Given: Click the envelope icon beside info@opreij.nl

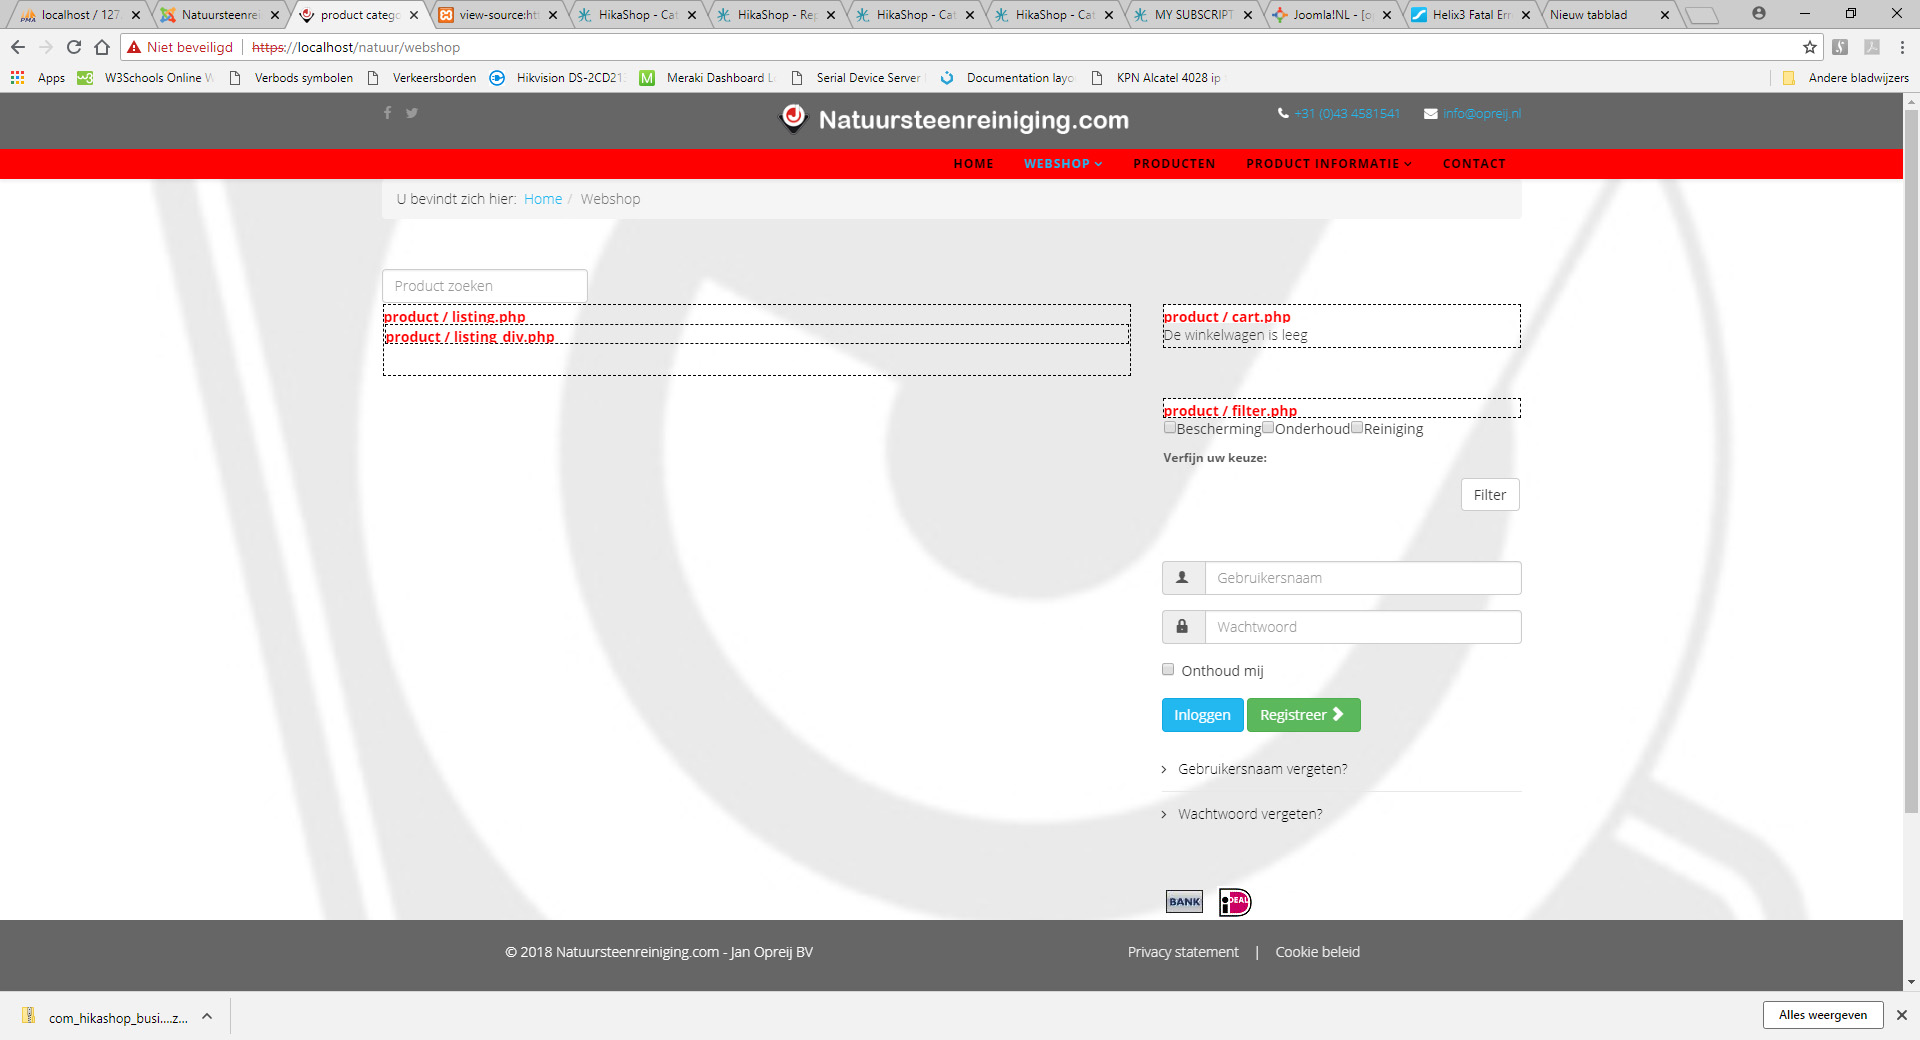Looking at the screenshot, I should click(x=1431, y=113).
